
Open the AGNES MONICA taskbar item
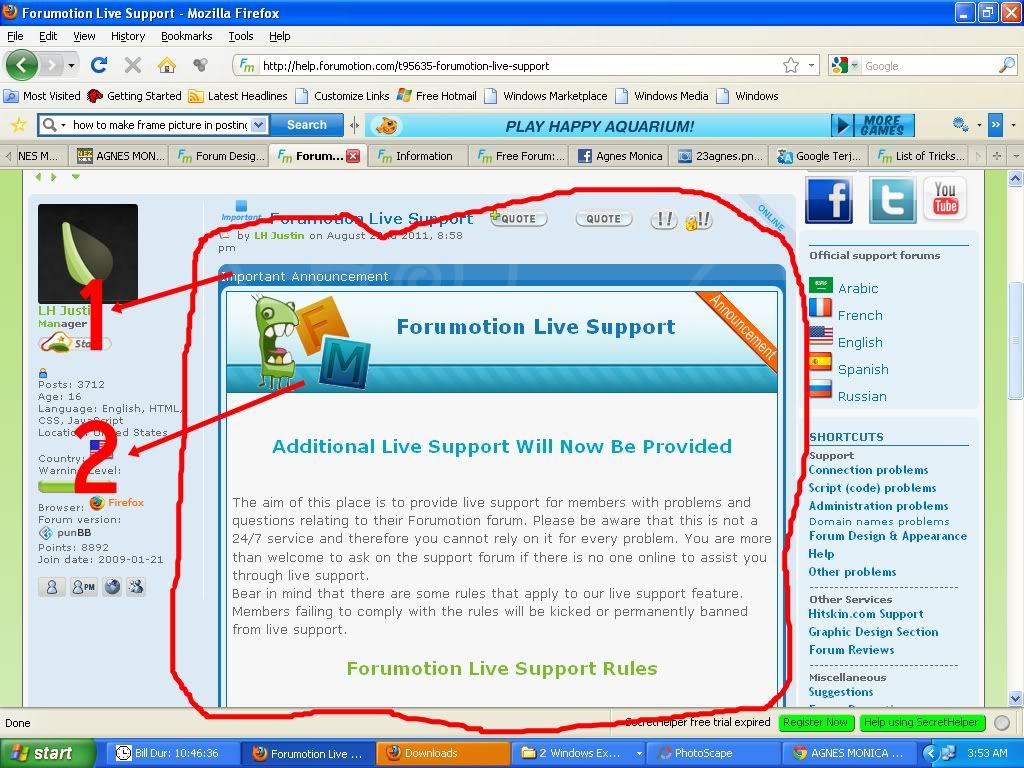tap(849, 753)
